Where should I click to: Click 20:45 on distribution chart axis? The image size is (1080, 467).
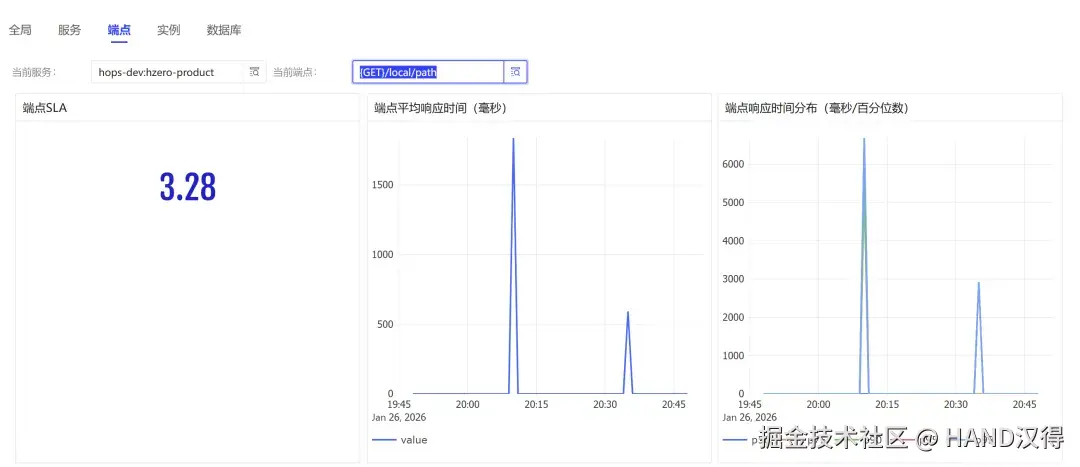1024,405
